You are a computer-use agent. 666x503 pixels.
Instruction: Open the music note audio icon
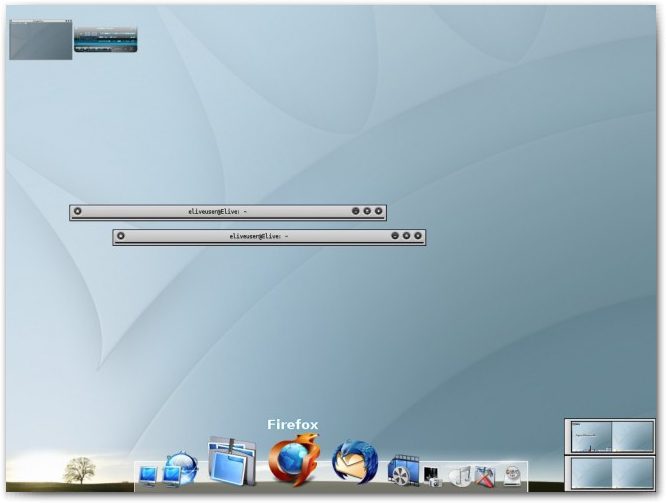[460, 475]
